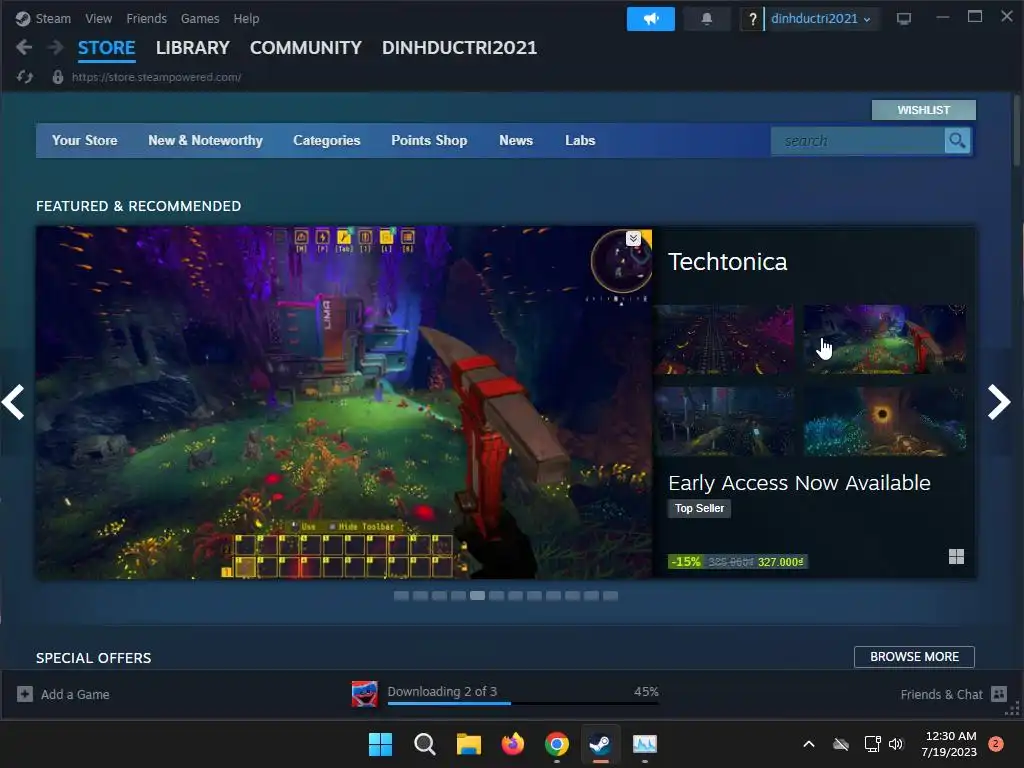Open the Your Store dropdown menu
Viewport: 1024px width, 768px height.
click(x=85, y=140)
